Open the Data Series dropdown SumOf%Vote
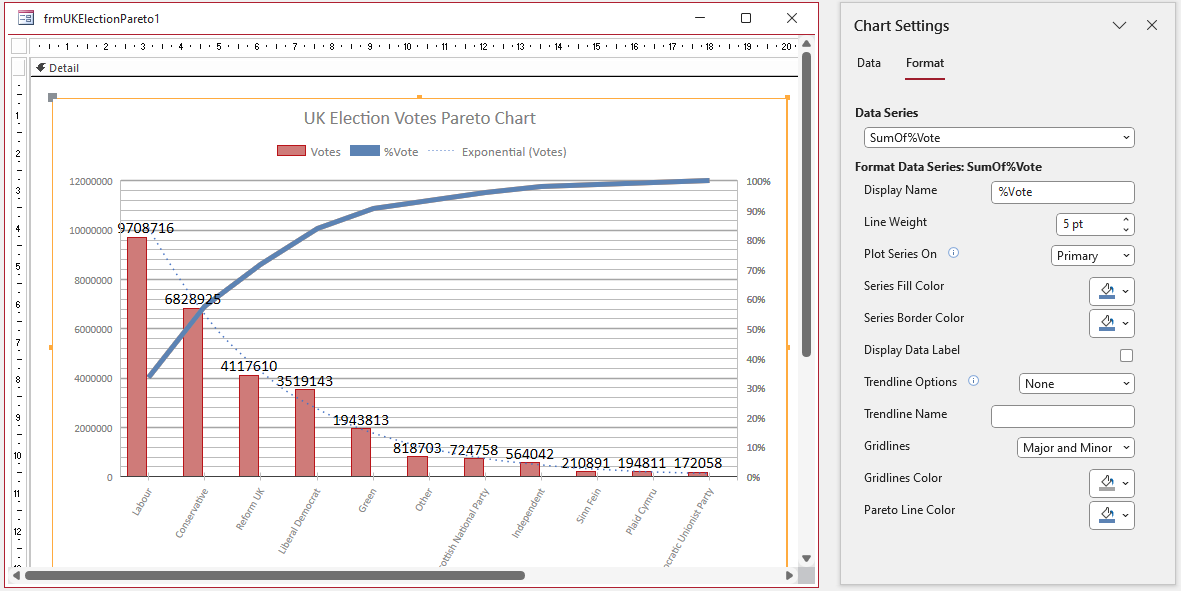 point(999,138)
